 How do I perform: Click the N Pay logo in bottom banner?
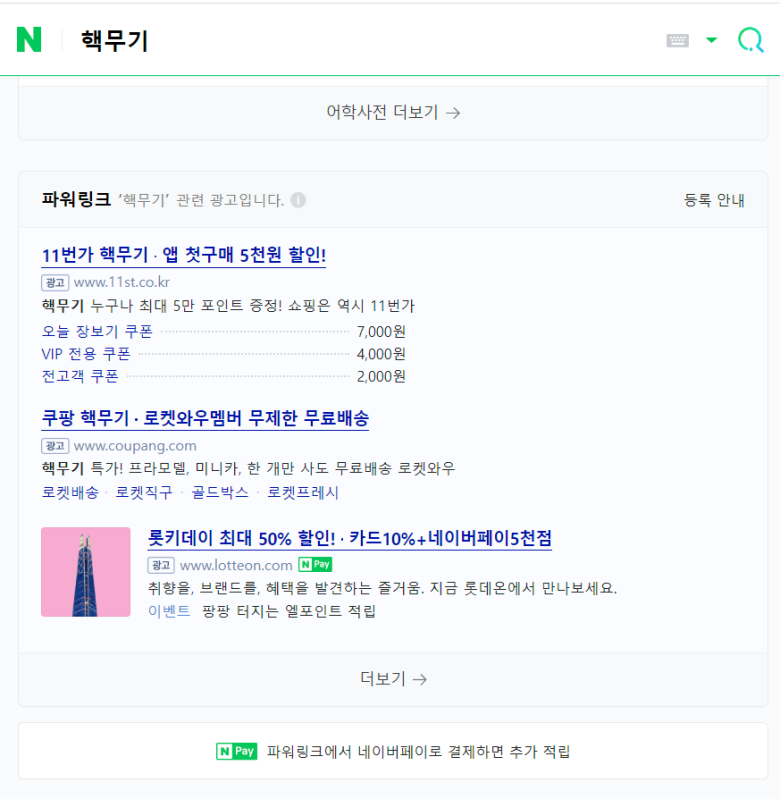[x=237, y=751]
